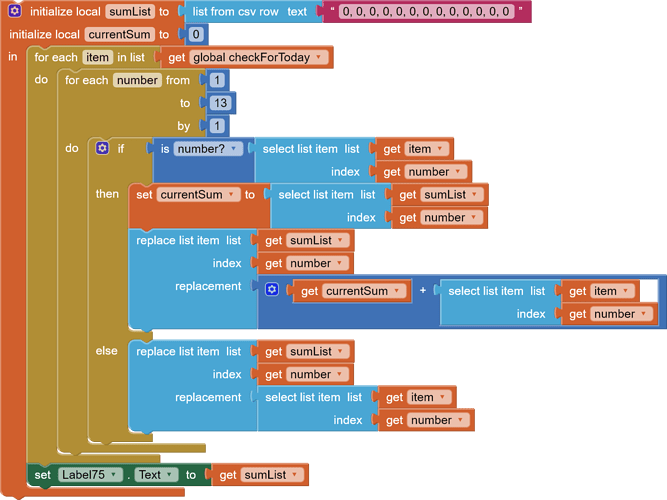Select the 'then' label of the if block
Screen dimensions: 667x500
pos(107,194)
